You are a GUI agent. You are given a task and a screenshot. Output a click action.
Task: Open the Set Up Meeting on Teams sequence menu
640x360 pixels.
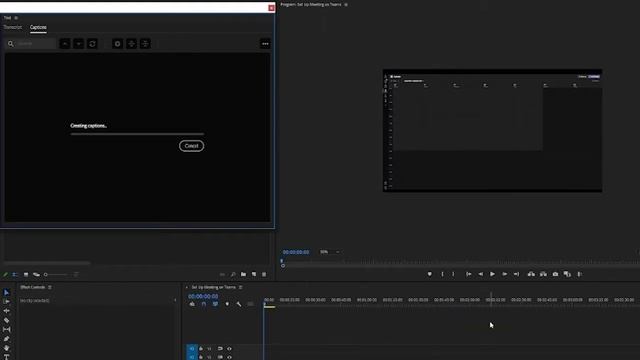point(241,287)
